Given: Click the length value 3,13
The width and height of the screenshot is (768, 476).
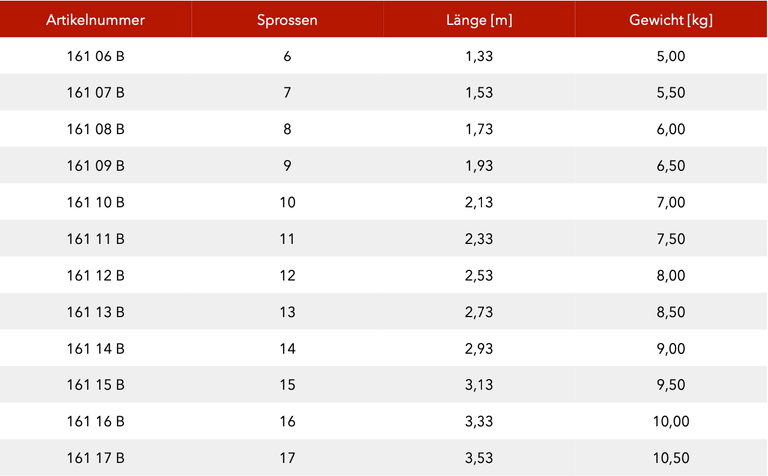Looking at the screenshot, I should pos(479,385).
